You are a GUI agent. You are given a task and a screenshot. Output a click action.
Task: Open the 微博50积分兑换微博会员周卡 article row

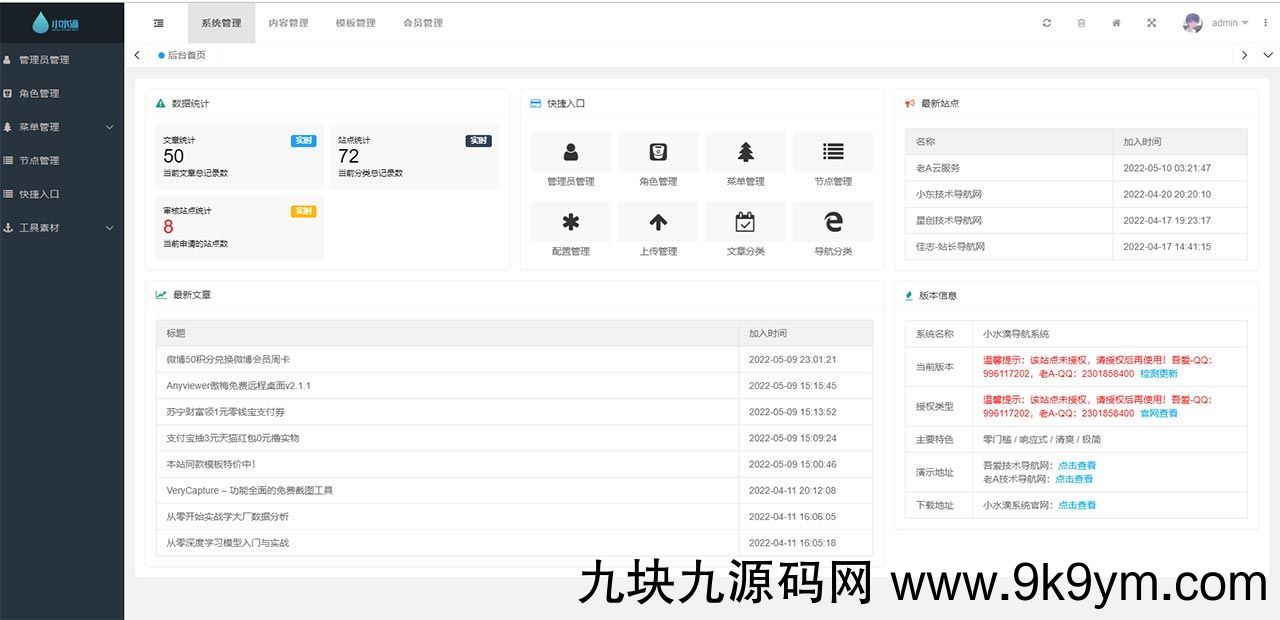pyautogui.click(x=228, y=359)
